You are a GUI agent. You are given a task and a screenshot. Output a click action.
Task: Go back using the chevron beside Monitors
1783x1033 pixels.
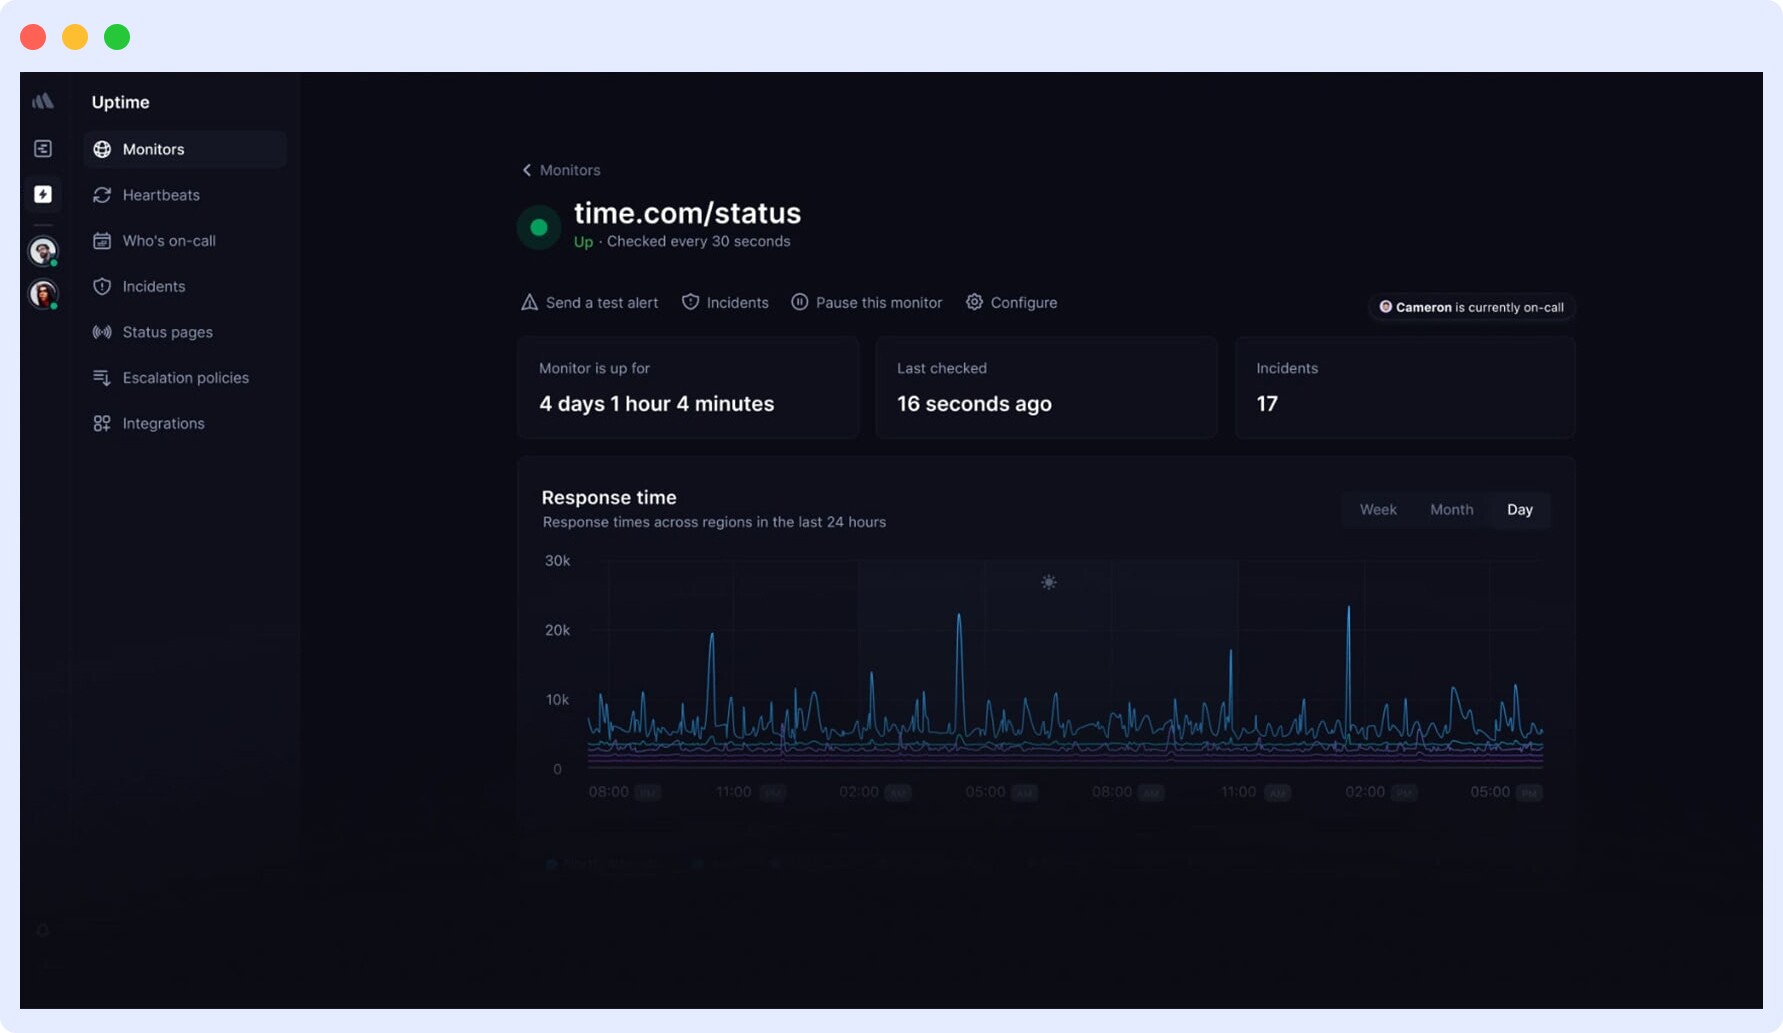point(527,170)
